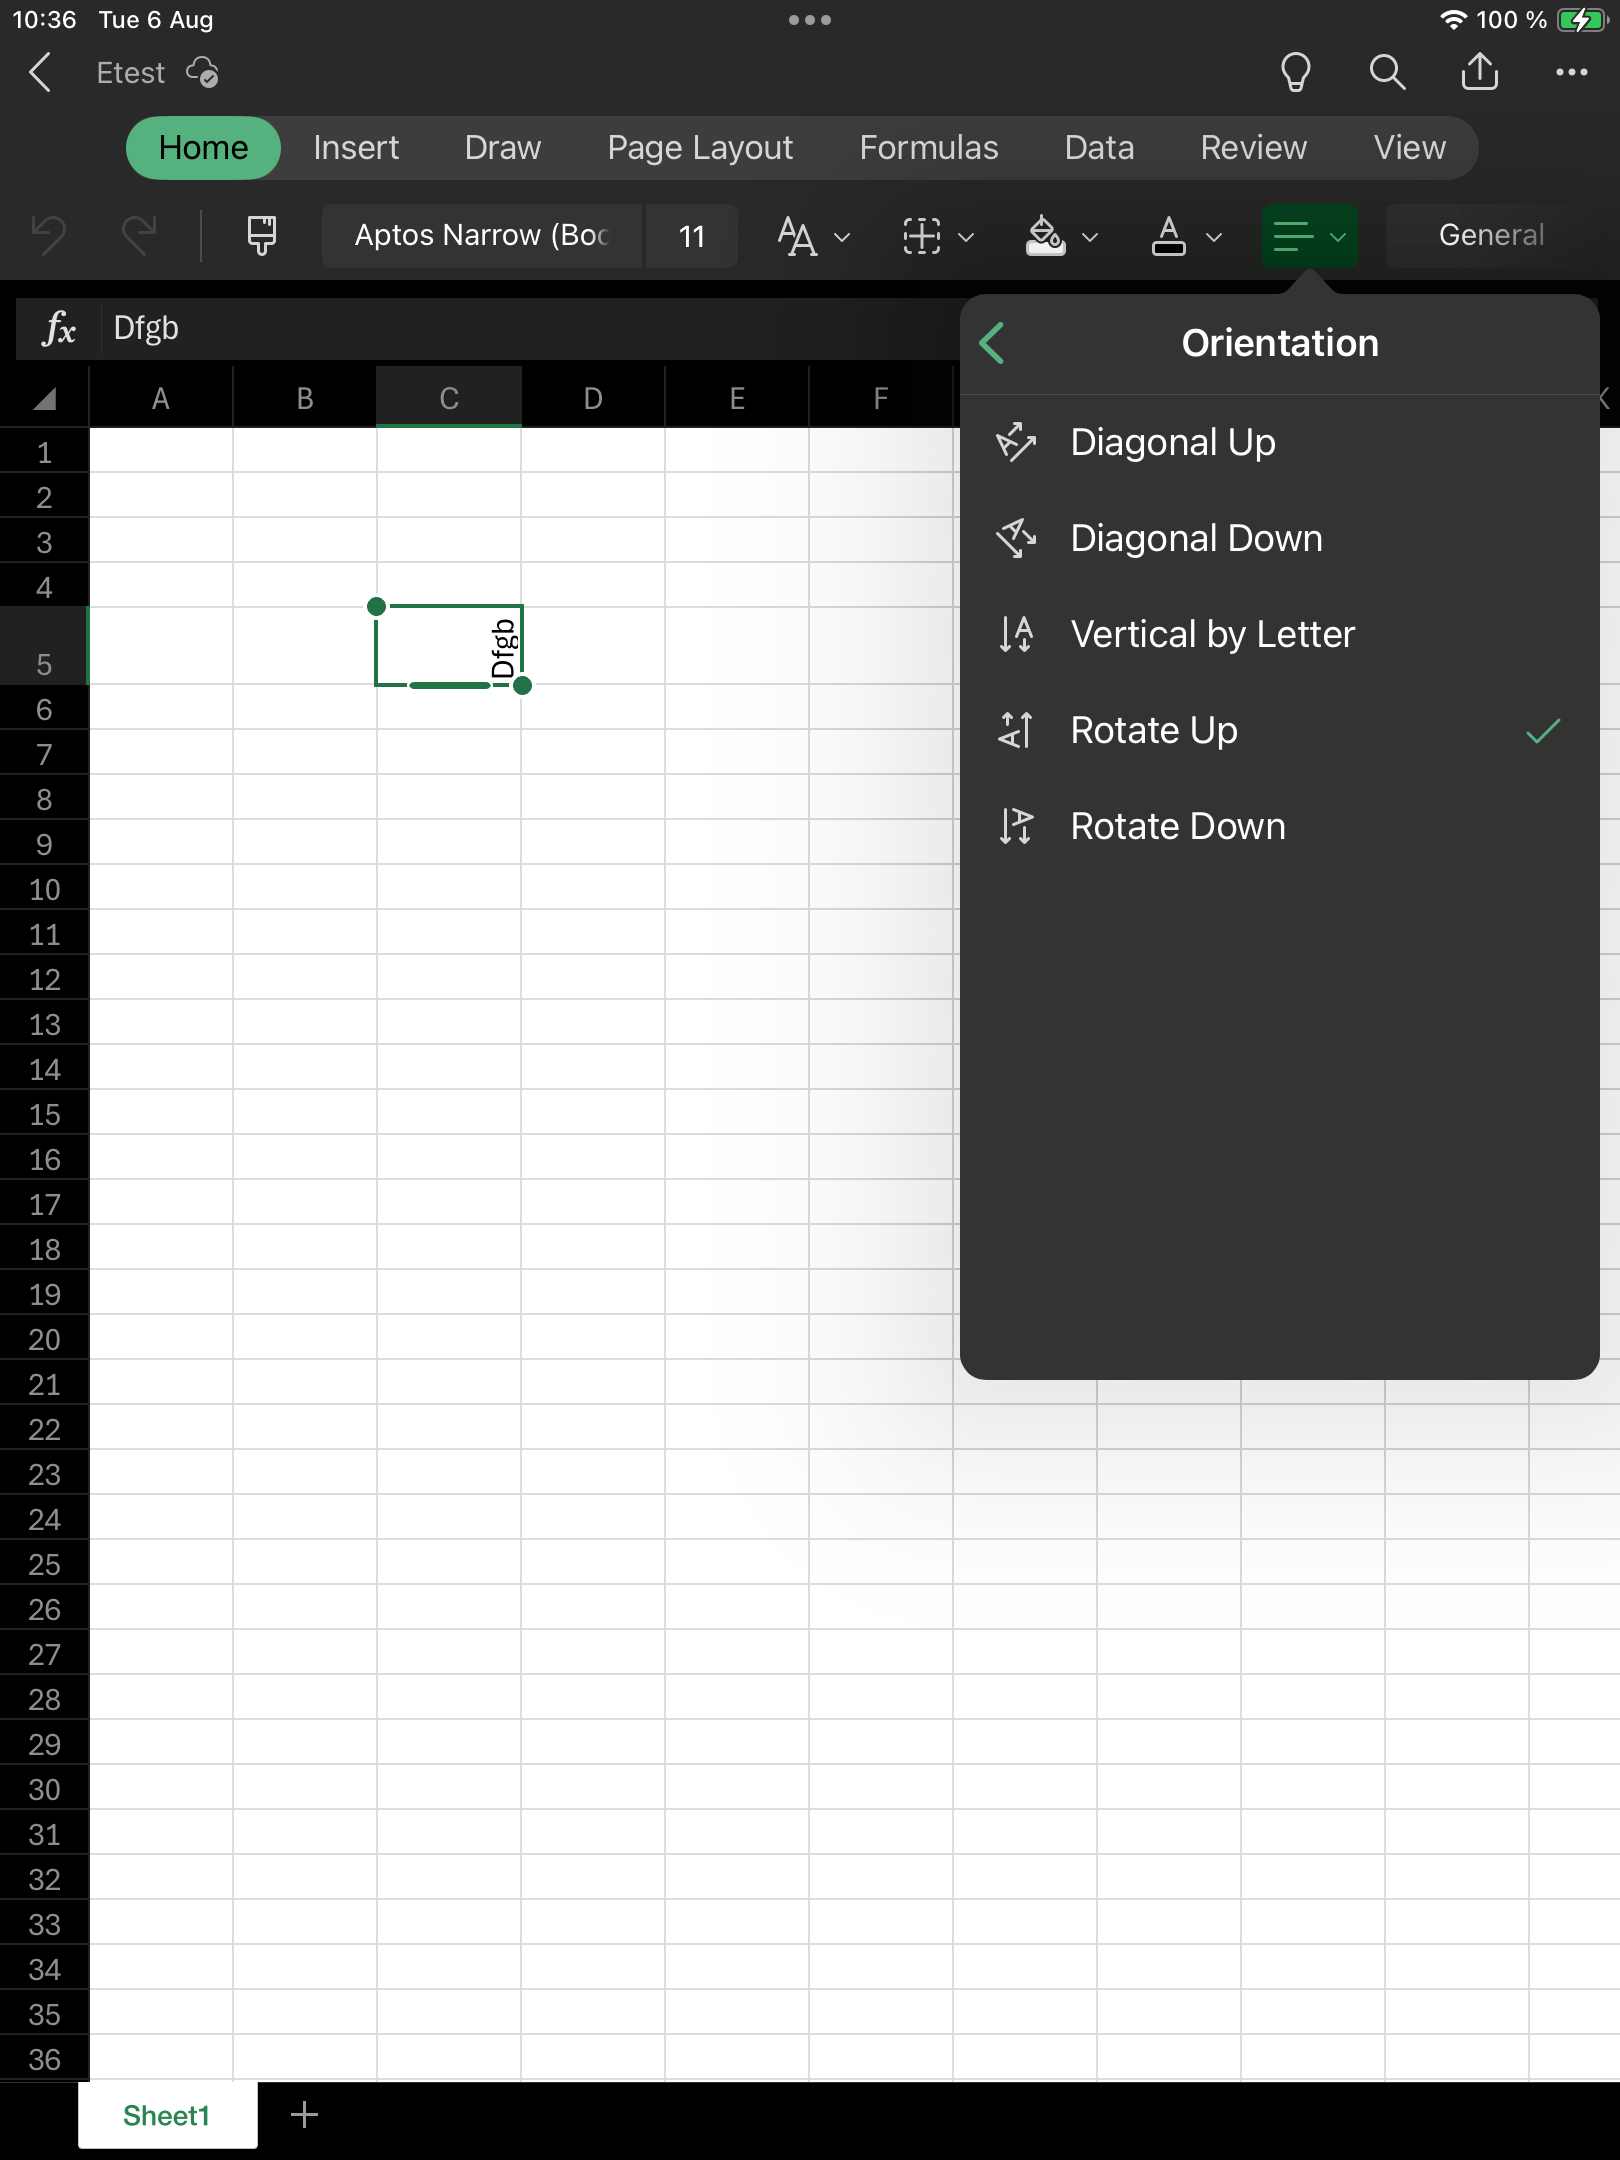Tap the Rotate Up icon
The height and width of the screenshot is (2160, 1620).
(1016, 730)
